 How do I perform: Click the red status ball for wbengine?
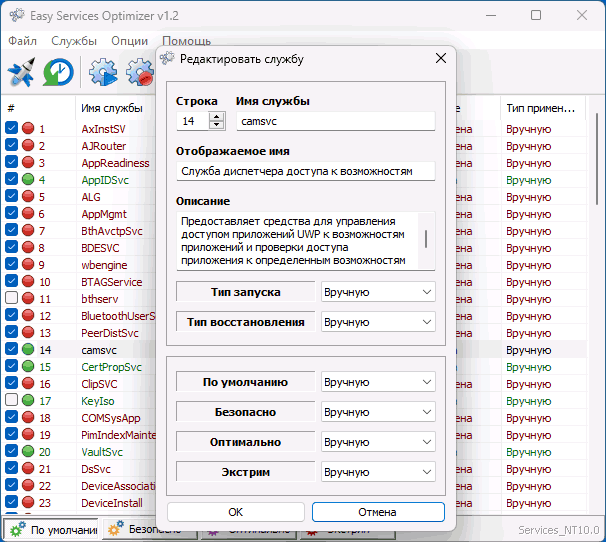pyautogui.click(x=28, y=264)
